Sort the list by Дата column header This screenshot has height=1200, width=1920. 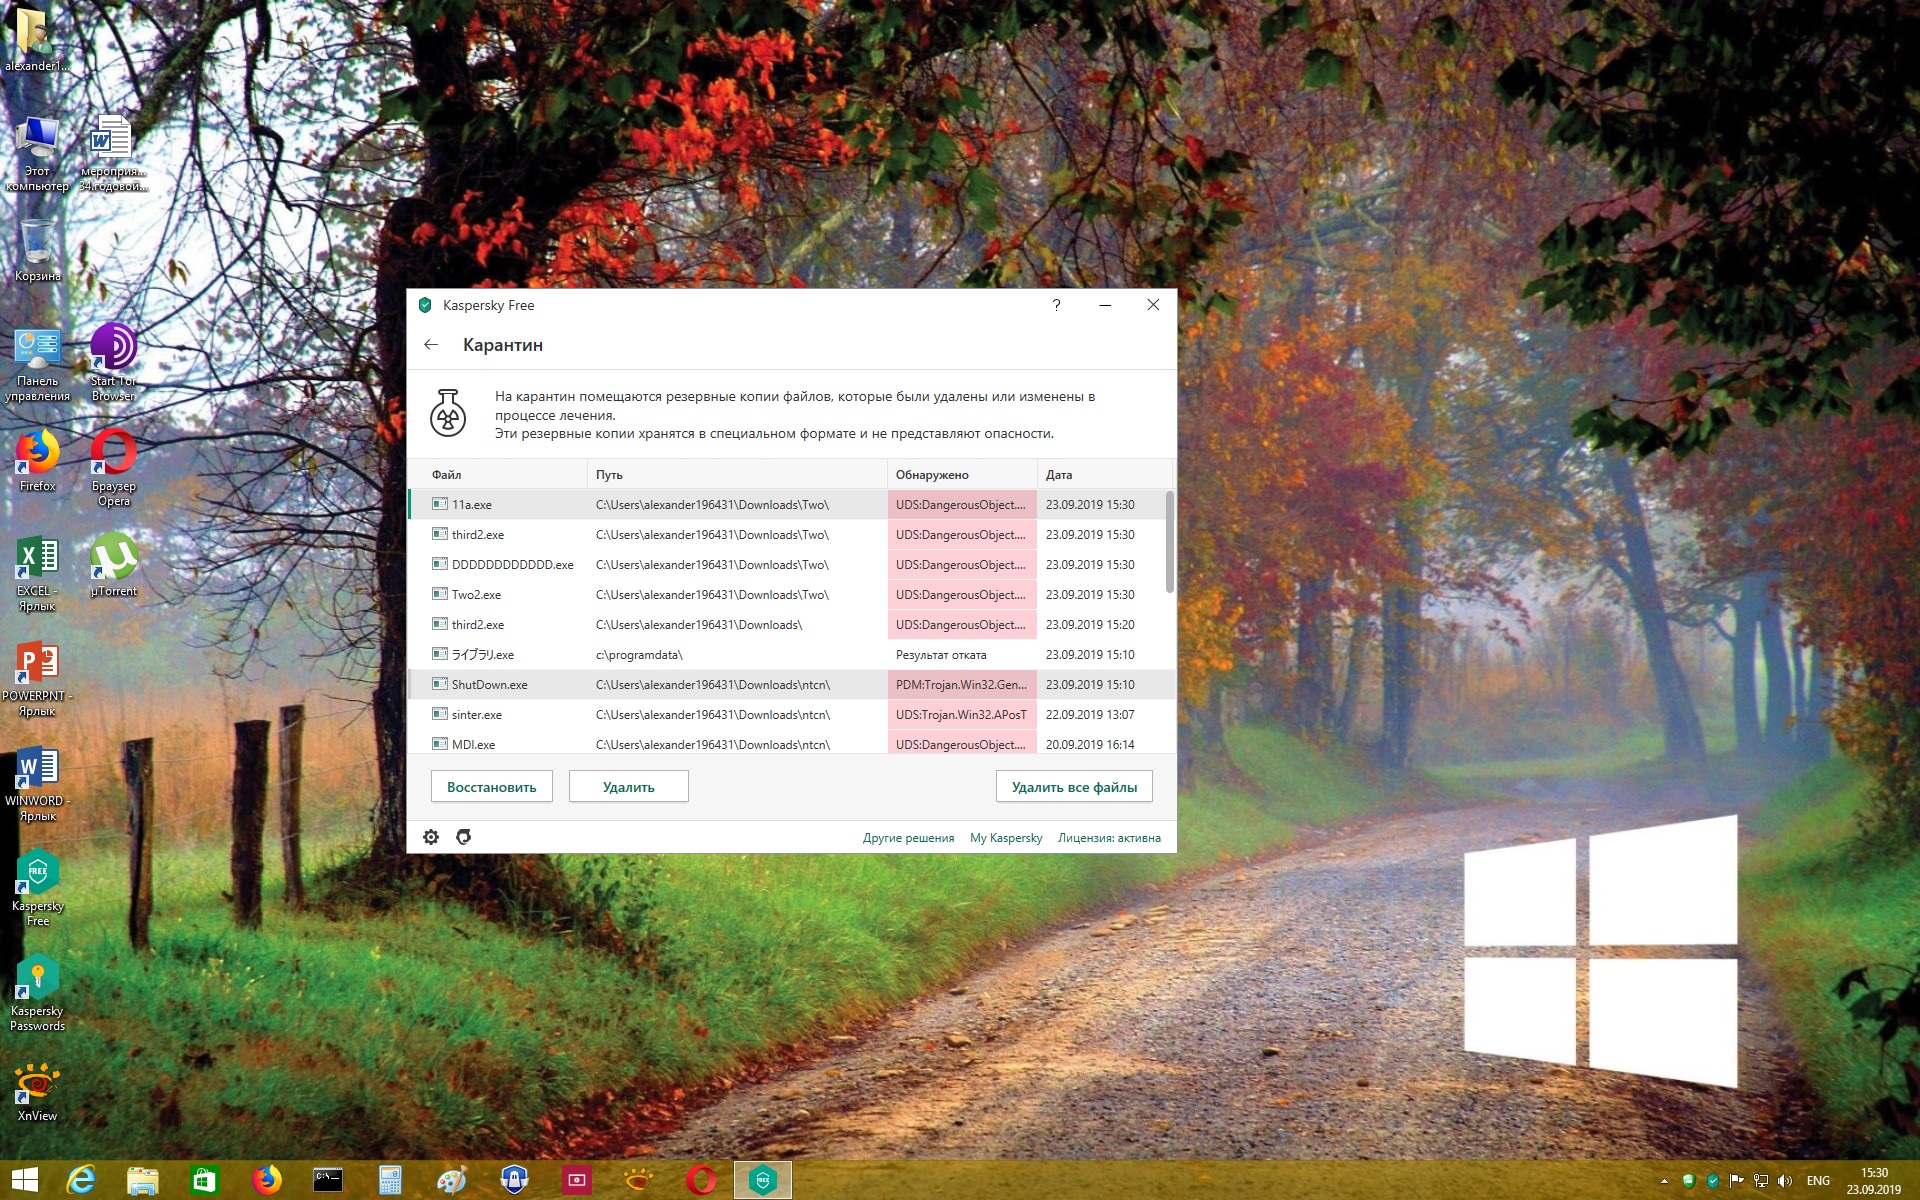1059,475
